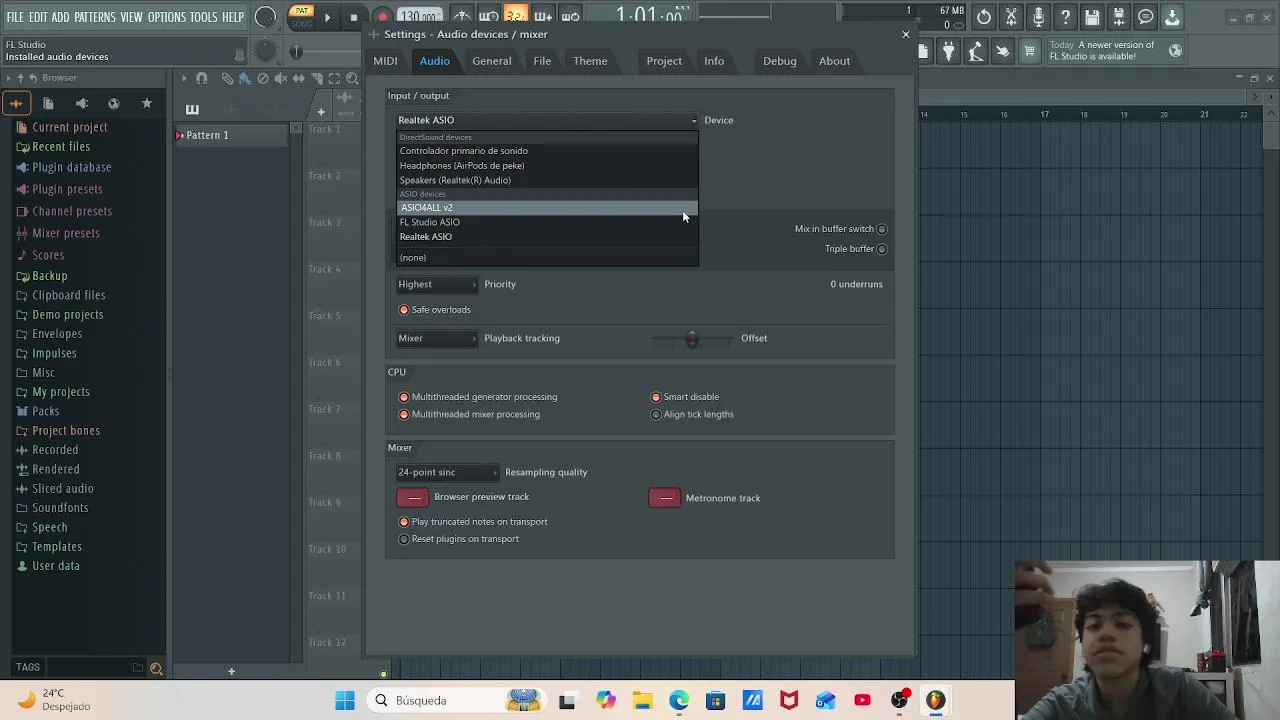Click the metronome icon in transport bar
1280x720 pixels.
[x=462, y=16]
